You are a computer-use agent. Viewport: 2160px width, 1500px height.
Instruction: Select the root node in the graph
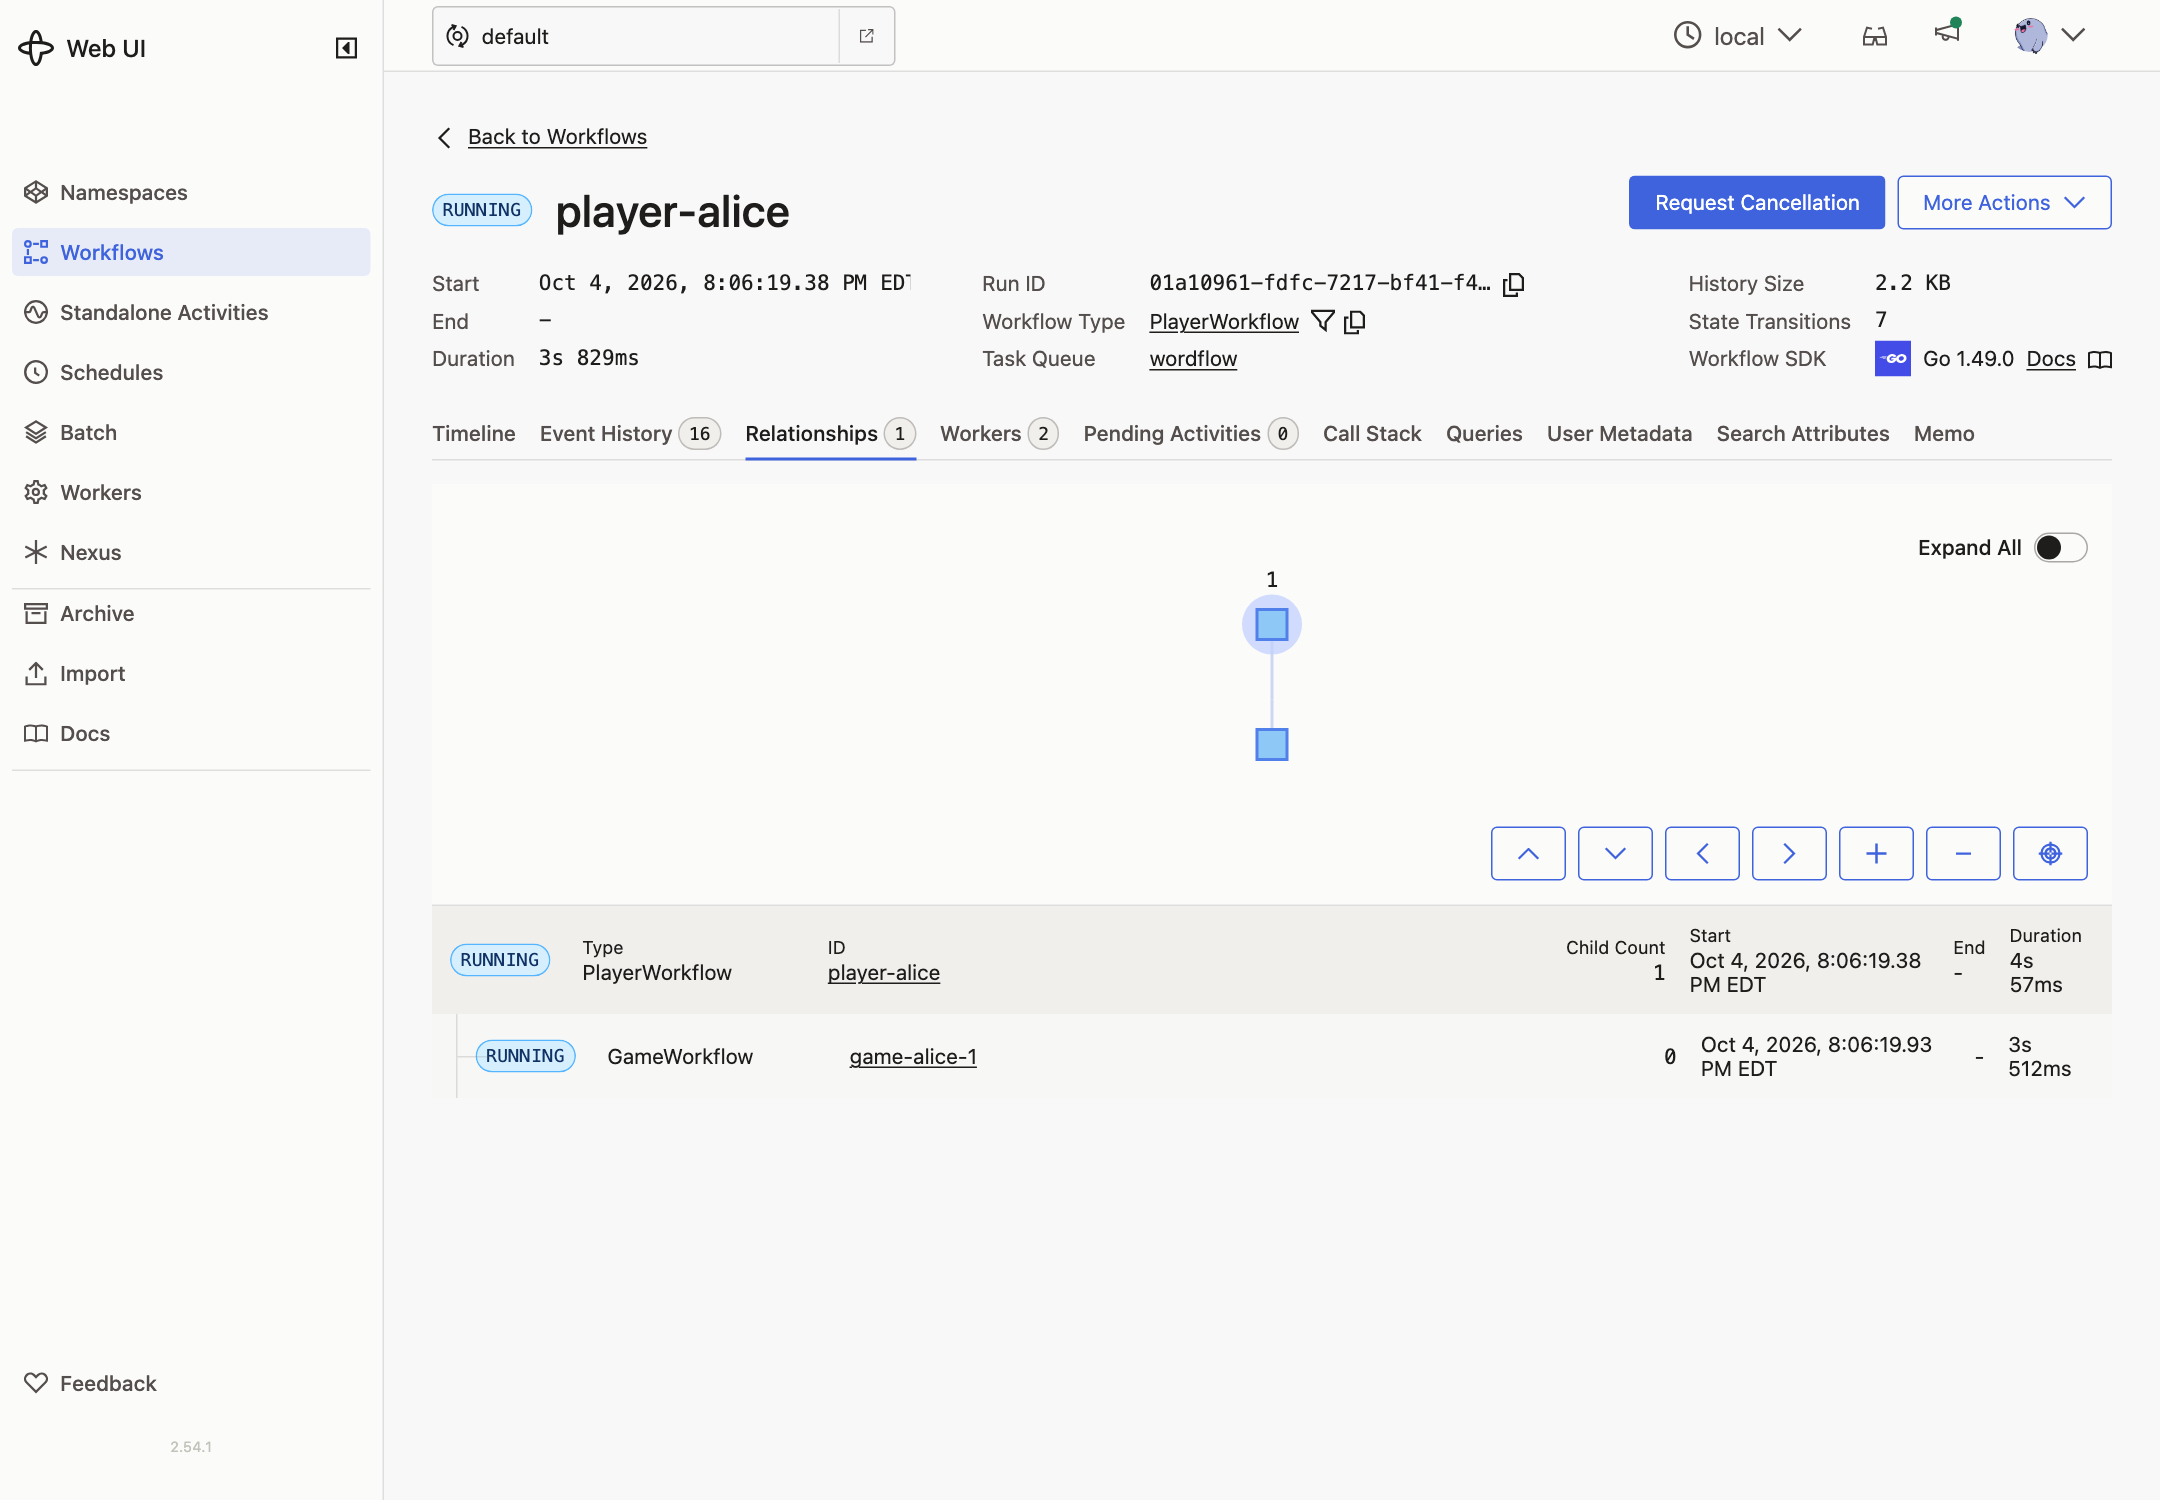pos(1272,624)
